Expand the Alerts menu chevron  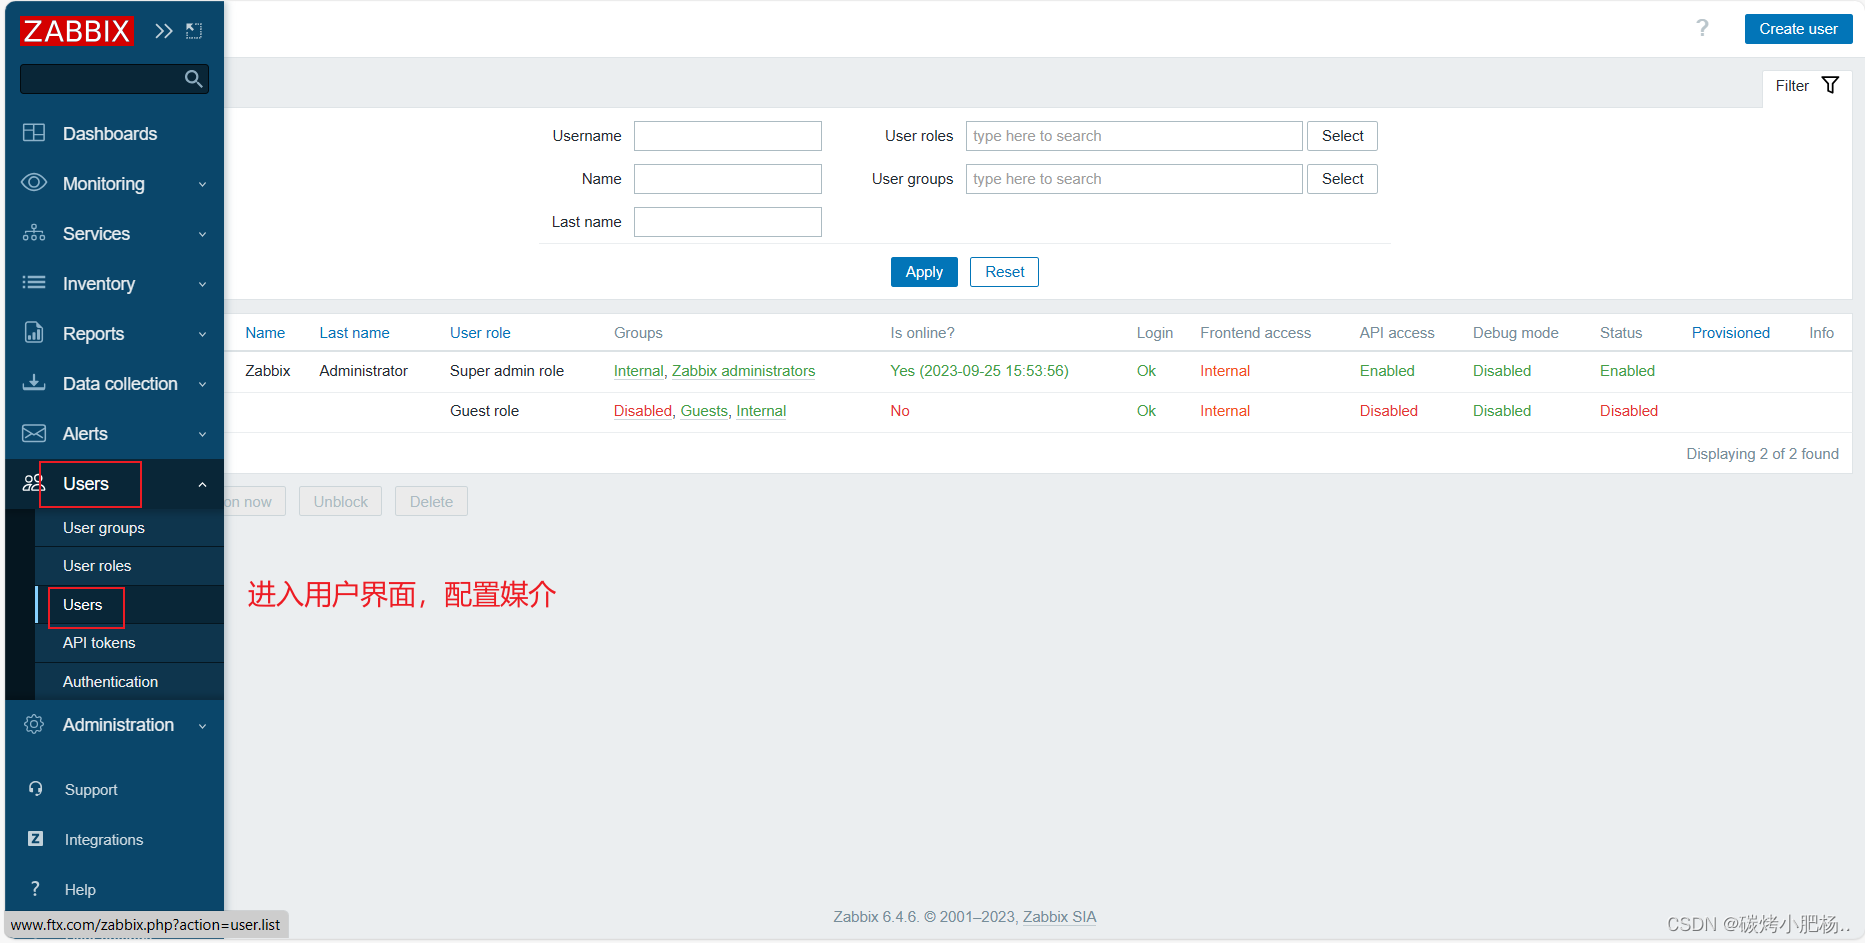[202, 434]
